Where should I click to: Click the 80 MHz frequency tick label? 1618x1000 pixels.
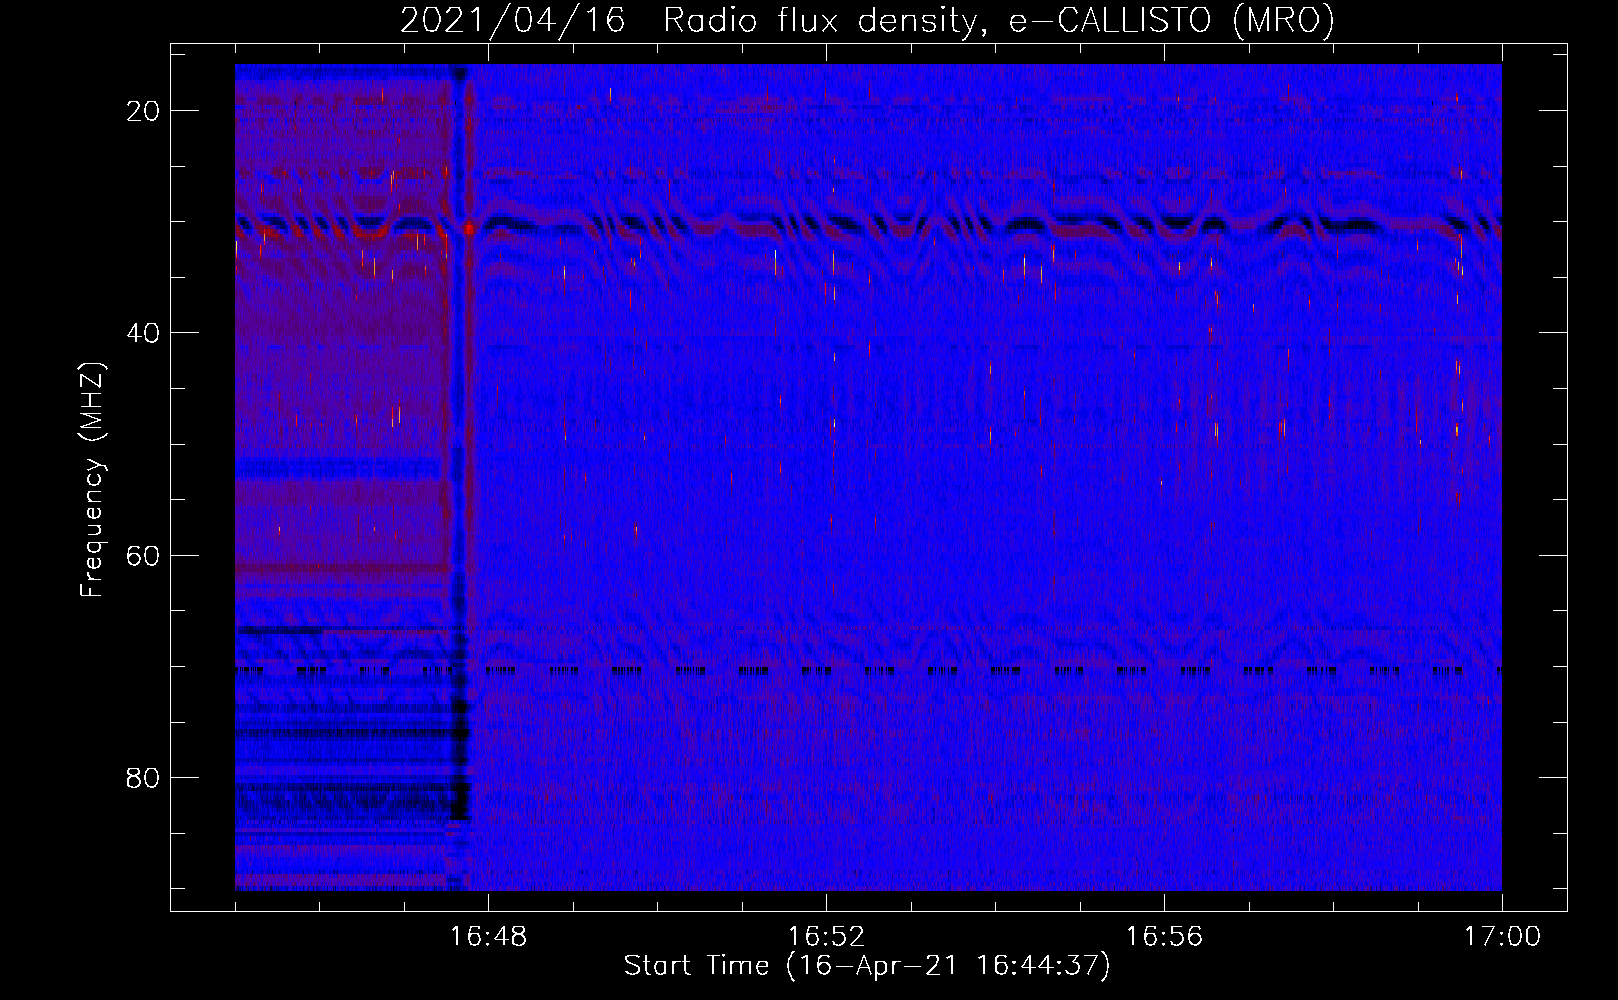pyautogui.click(x=143, y=777)
